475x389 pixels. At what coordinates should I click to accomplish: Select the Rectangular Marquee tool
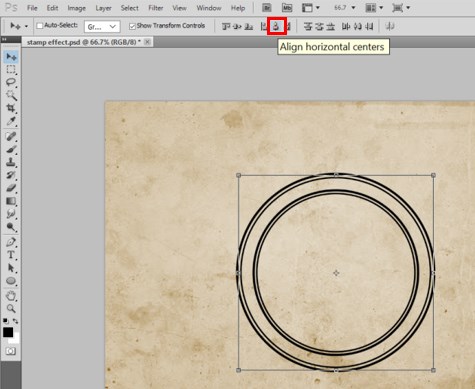point(11,70)
